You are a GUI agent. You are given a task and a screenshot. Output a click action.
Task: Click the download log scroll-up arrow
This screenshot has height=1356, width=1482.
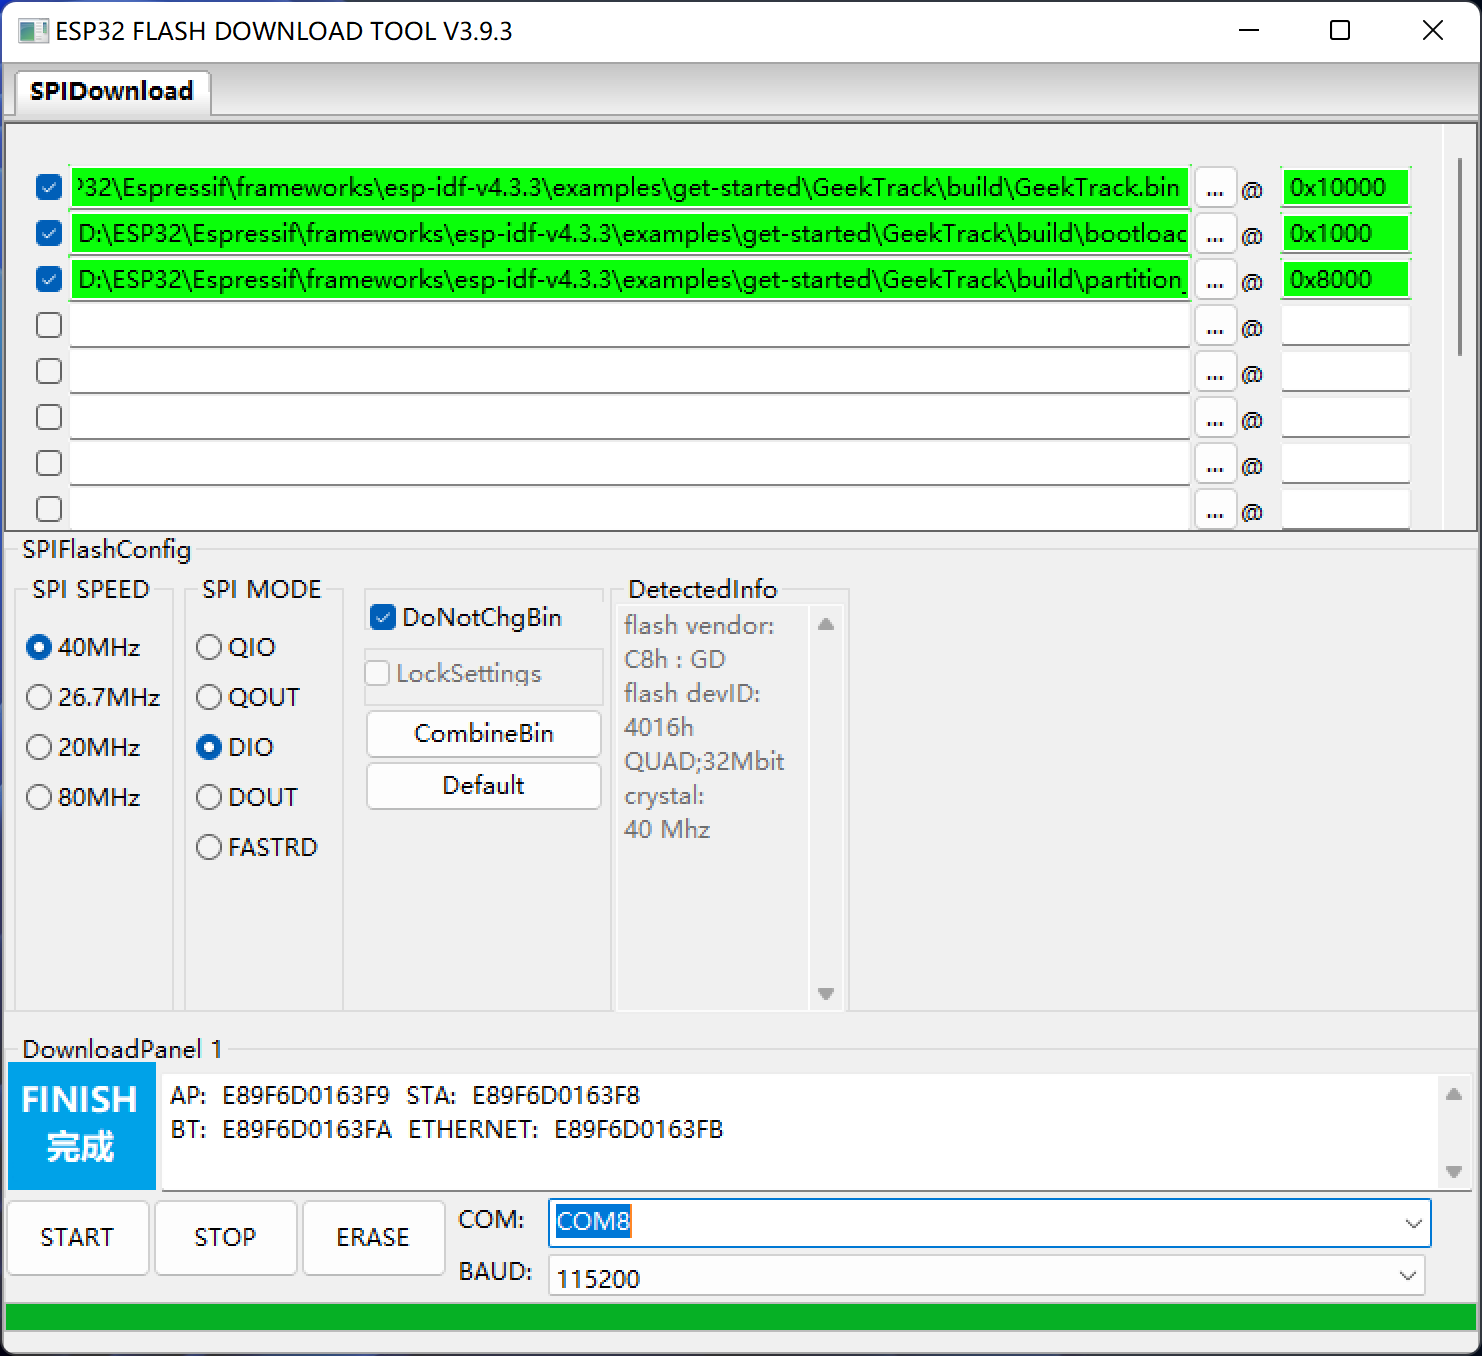(x=1454, y=1095)
